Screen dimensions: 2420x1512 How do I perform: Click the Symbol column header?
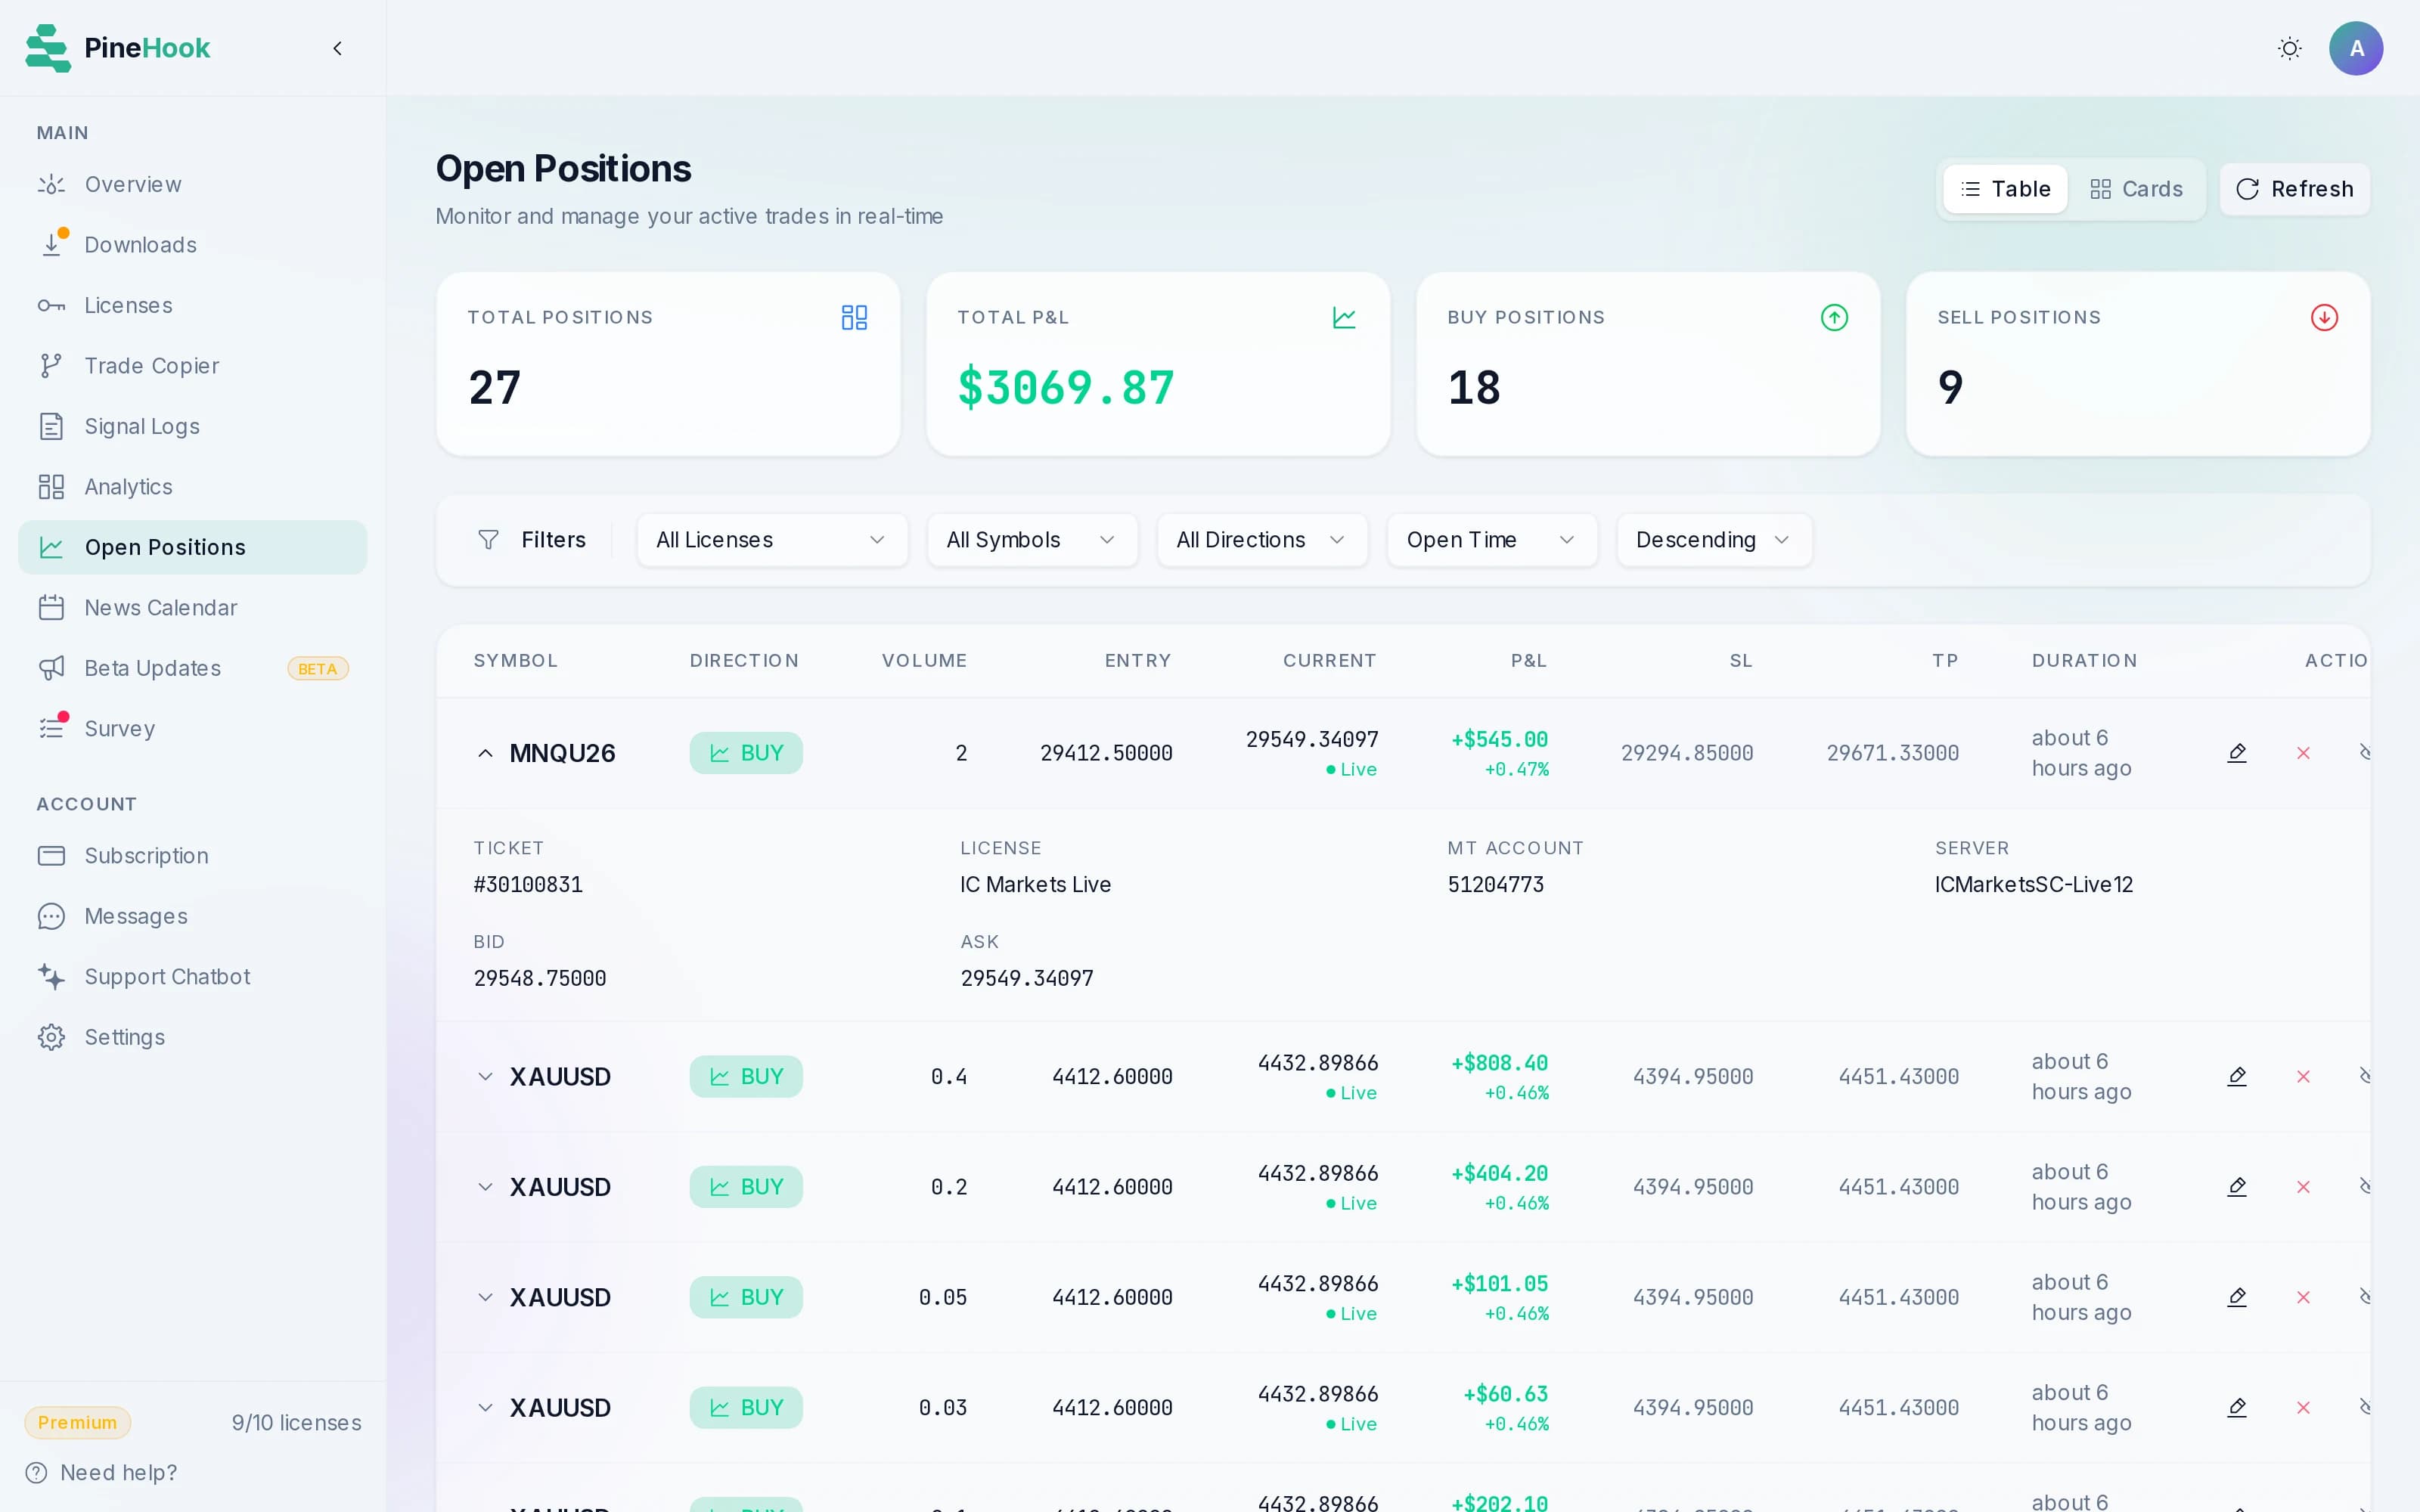pyautogui.click(x=515, y=661)
